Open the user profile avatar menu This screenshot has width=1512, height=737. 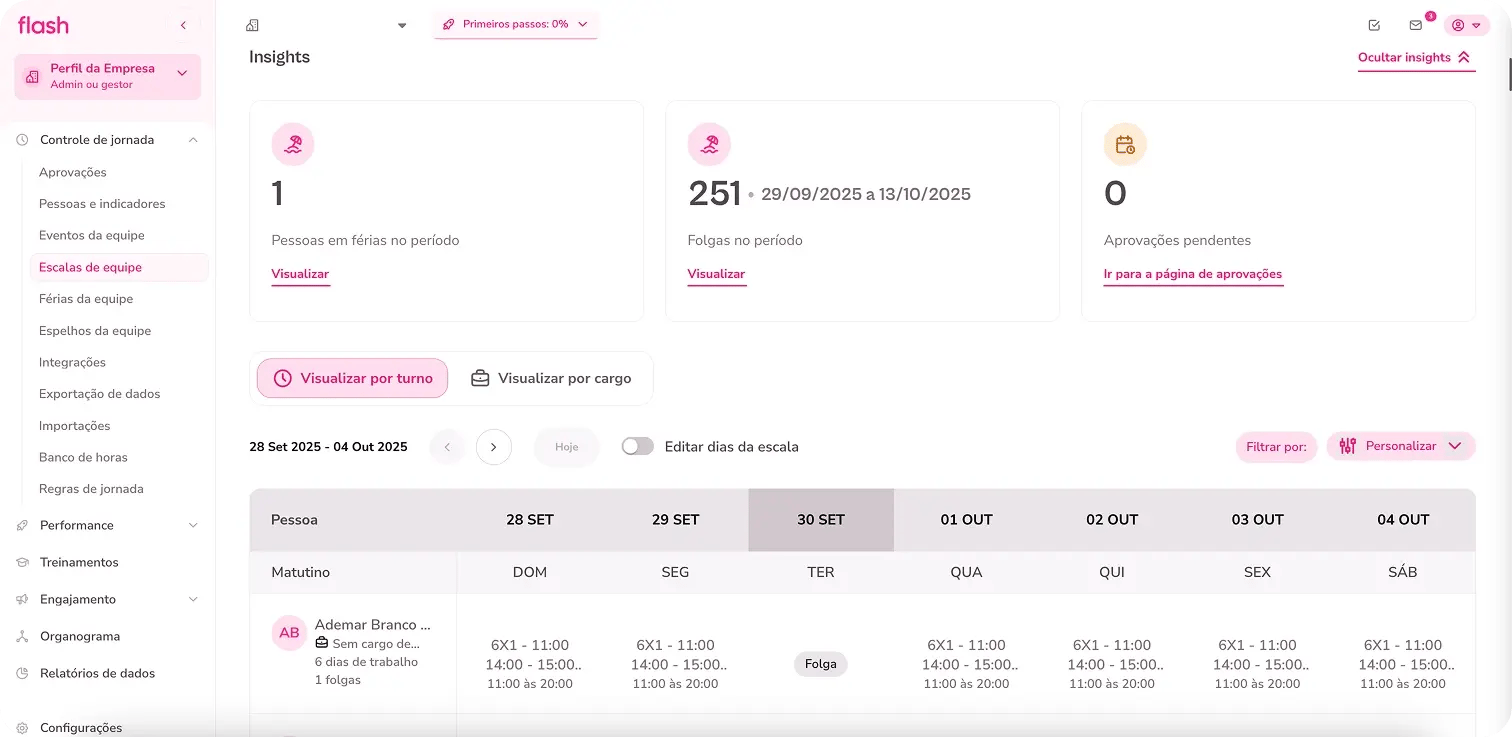(1466, 25)
